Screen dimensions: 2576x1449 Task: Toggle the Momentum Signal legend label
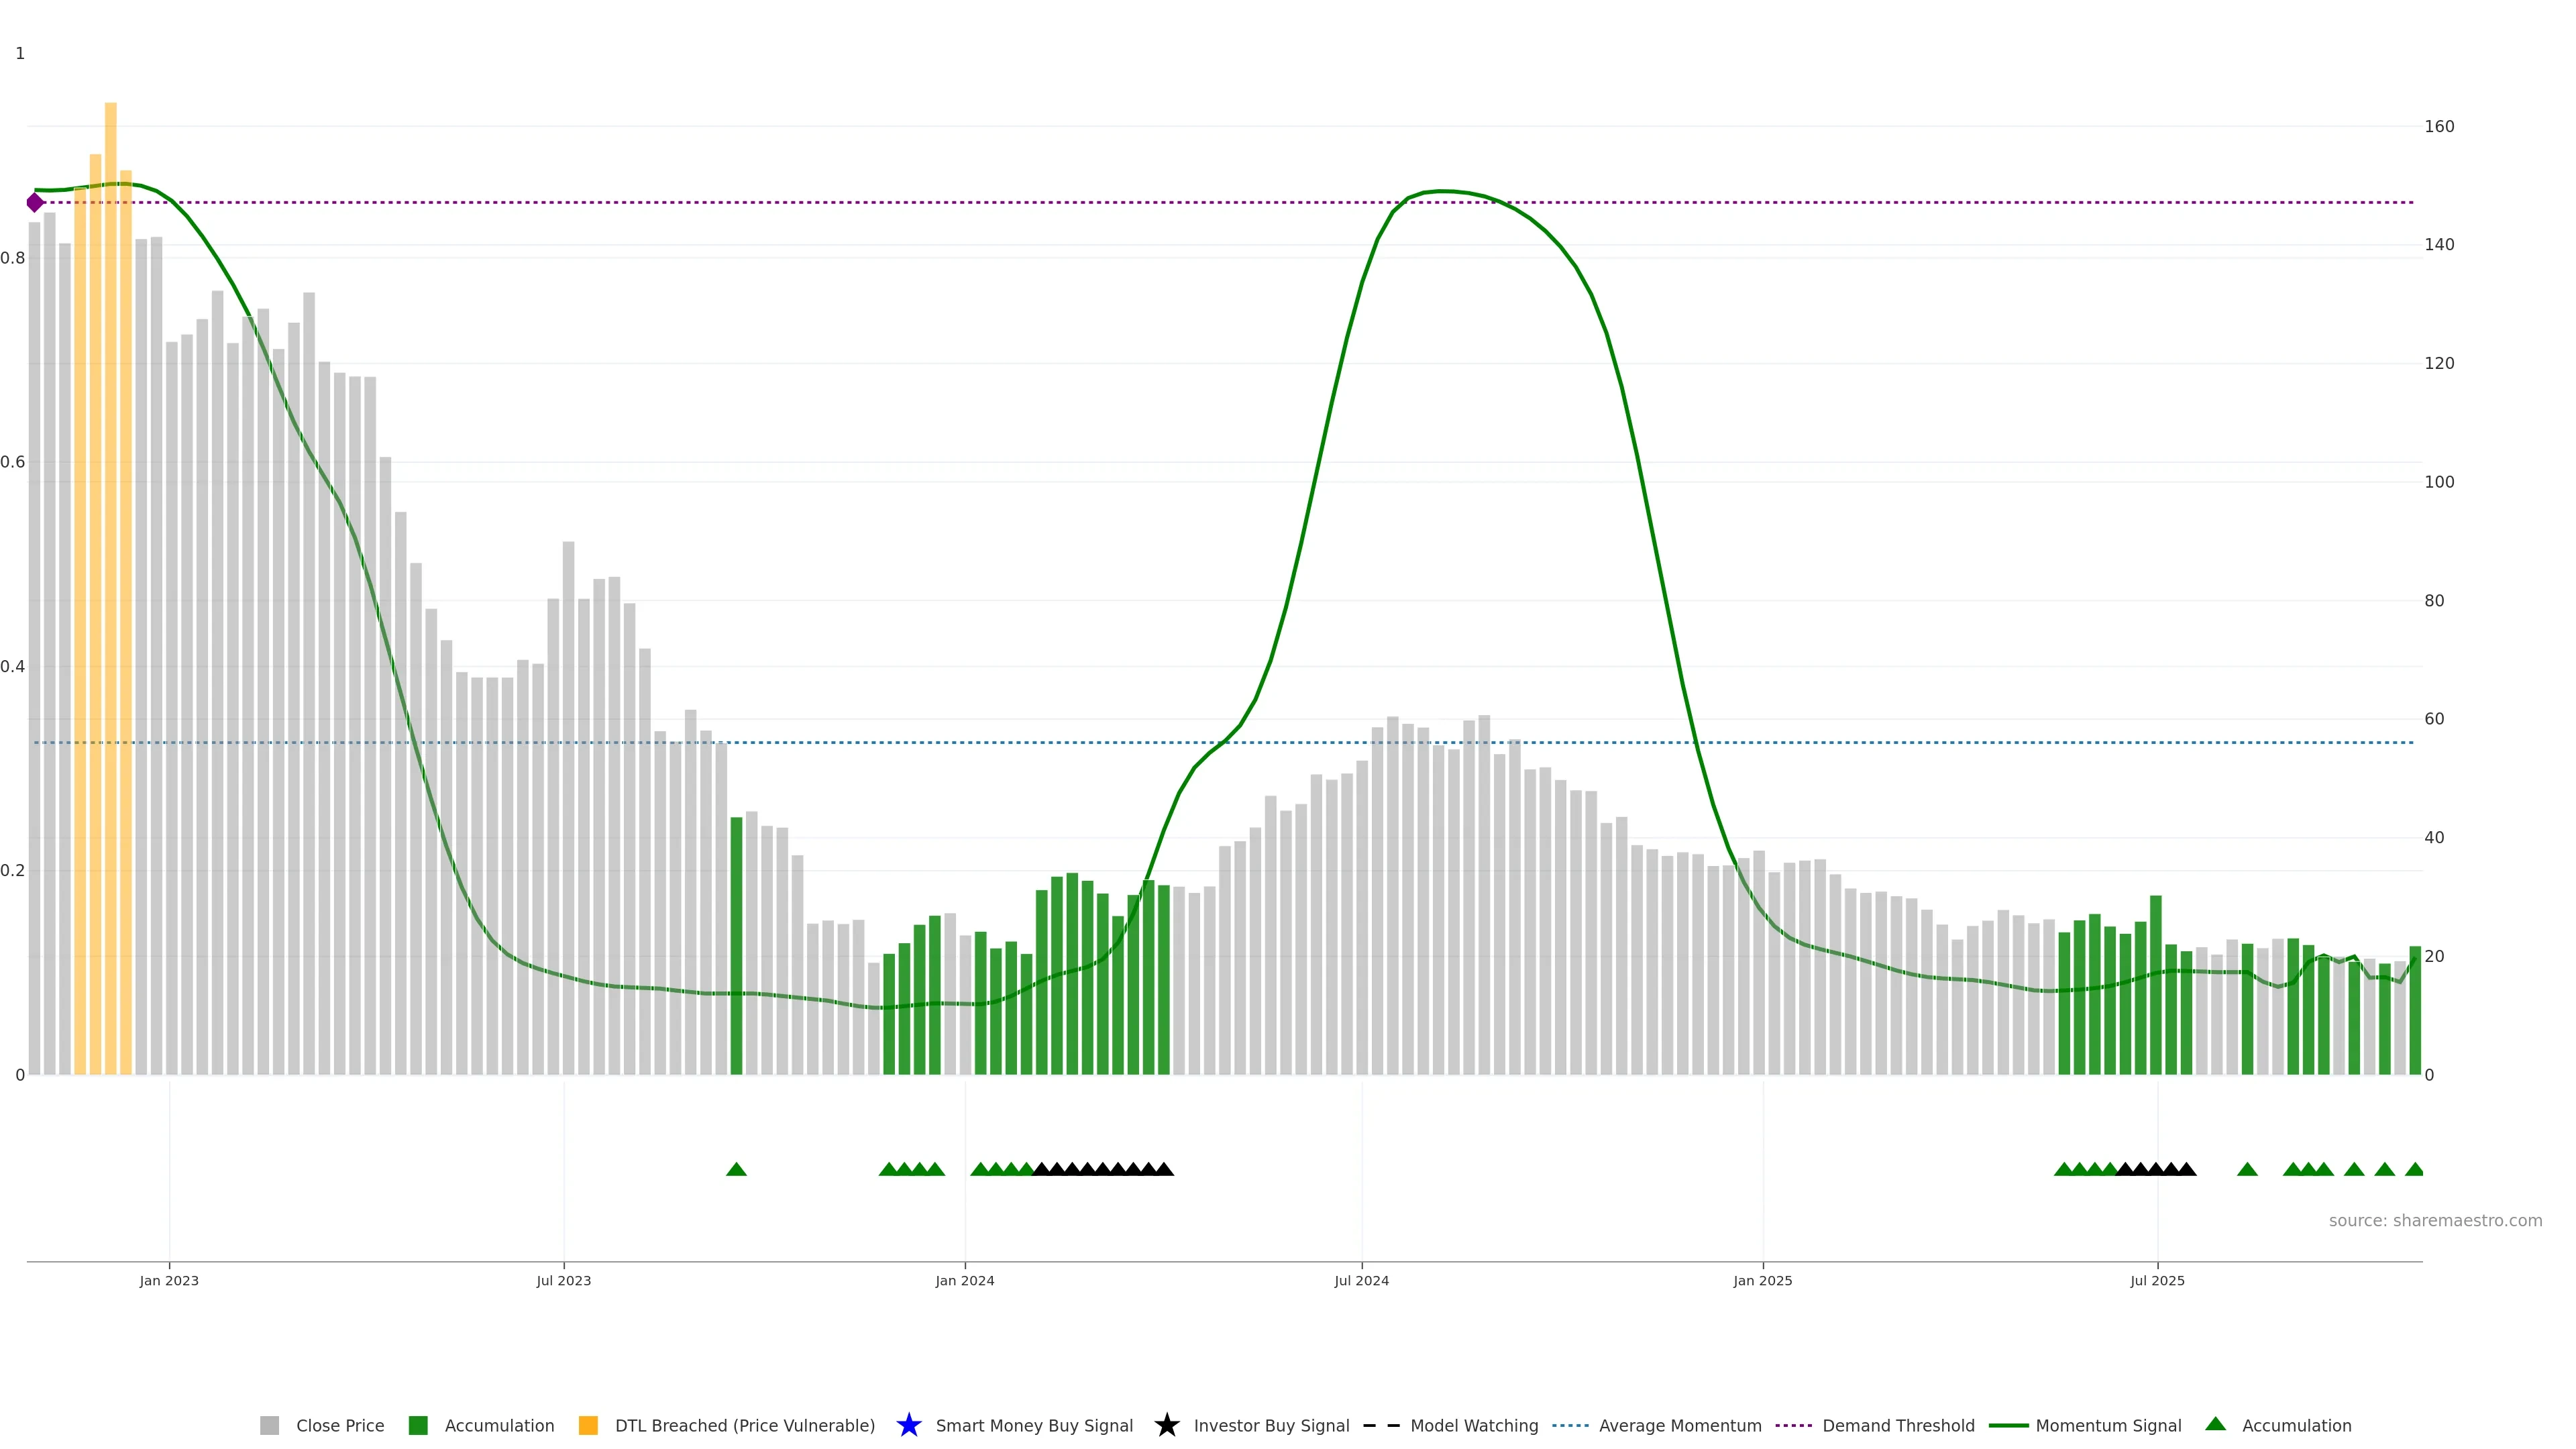[2108, 1425]
